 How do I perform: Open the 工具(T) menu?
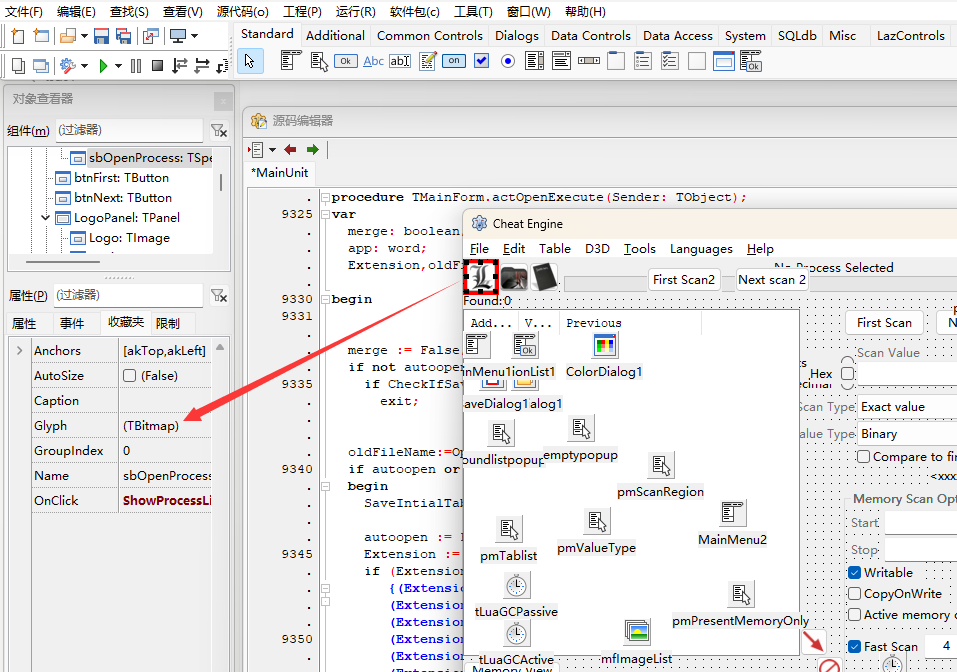click(x=472, y=12)
